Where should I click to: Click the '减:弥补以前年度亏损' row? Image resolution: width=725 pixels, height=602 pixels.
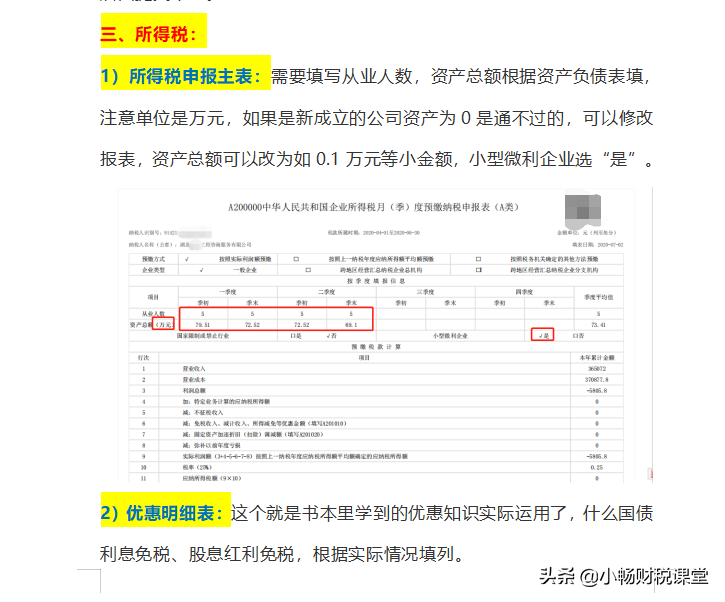tap(376, 446)
